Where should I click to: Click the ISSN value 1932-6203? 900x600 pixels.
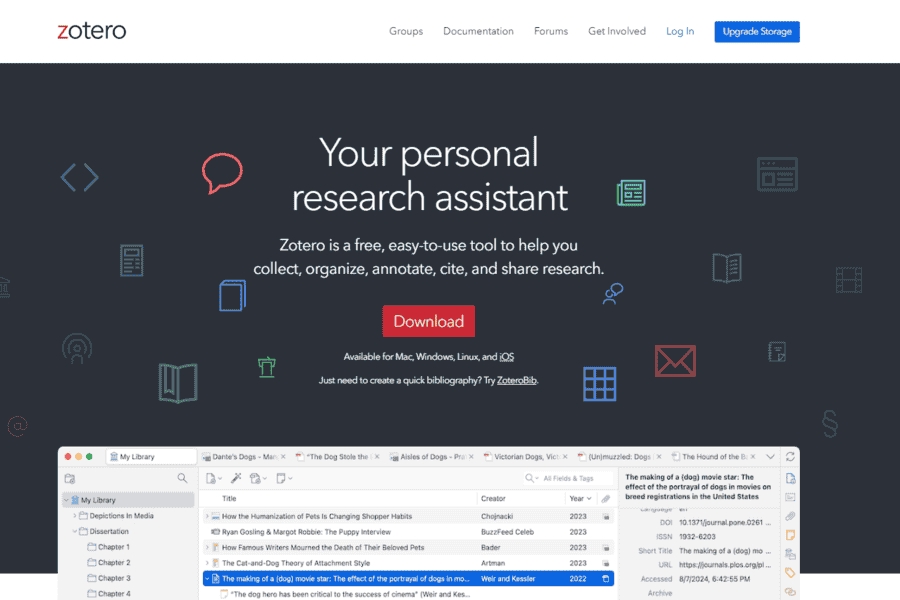tap(697, 536)
